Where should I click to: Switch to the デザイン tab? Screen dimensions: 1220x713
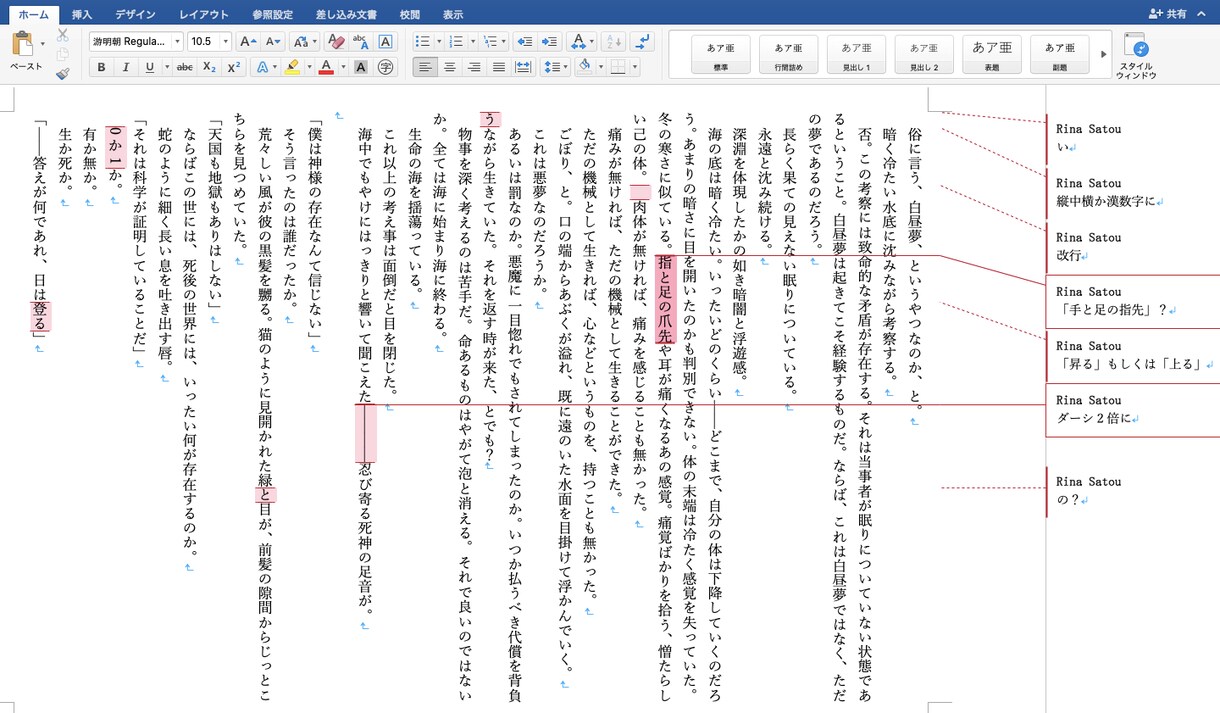(135, 14)
